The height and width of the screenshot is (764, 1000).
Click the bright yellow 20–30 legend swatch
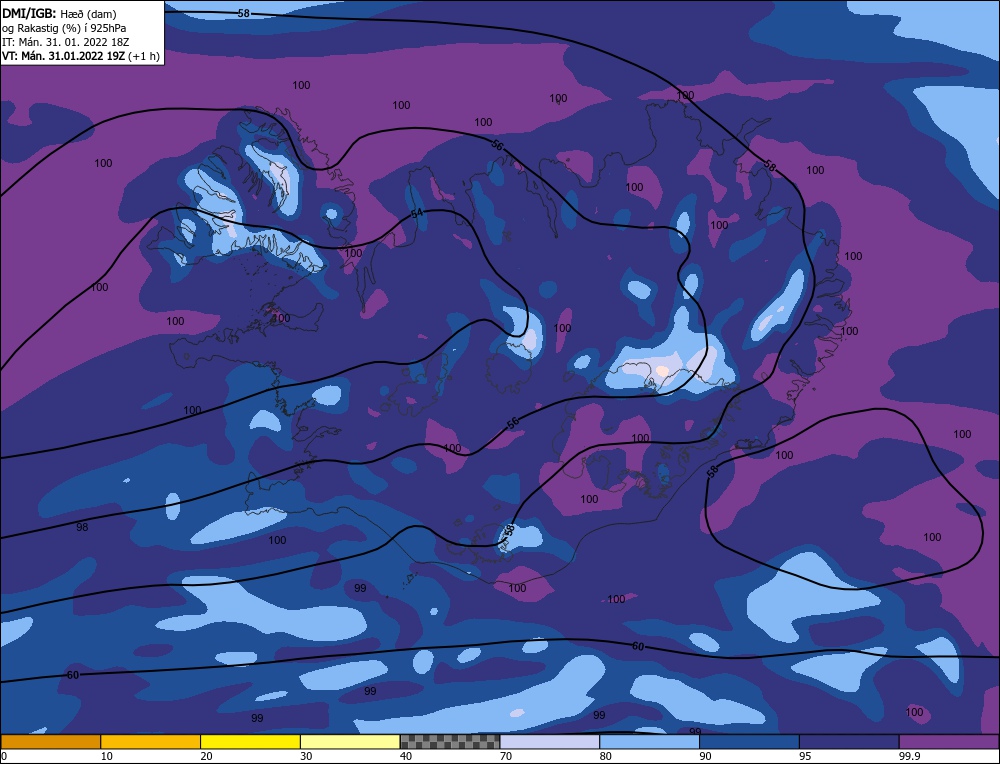(250, 741)
